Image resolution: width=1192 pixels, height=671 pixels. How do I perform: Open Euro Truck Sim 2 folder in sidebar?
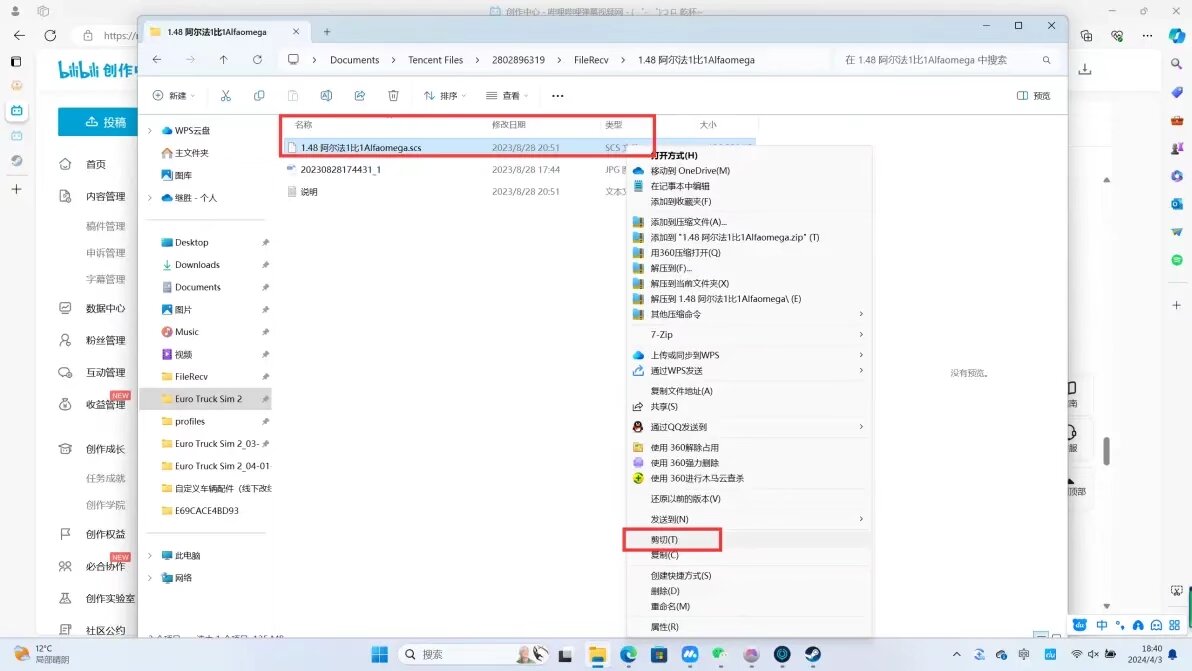[208, 399]
